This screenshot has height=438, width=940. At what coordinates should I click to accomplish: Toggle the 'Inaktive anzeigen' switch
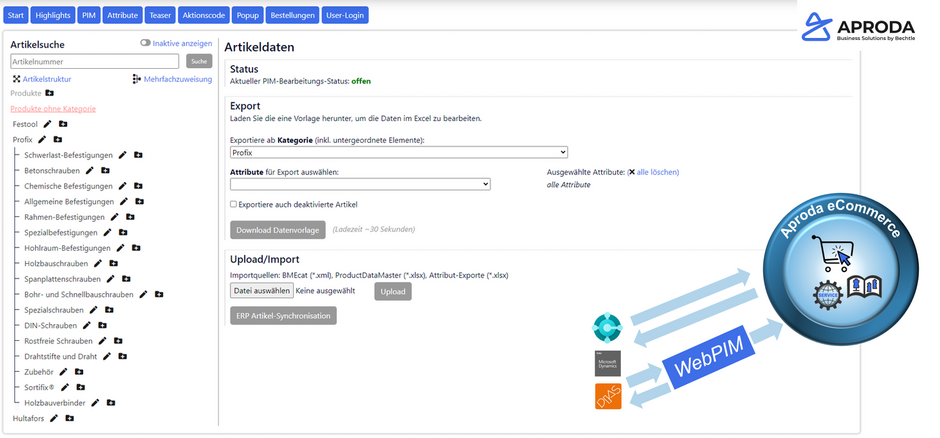click(x=145, y=43)
